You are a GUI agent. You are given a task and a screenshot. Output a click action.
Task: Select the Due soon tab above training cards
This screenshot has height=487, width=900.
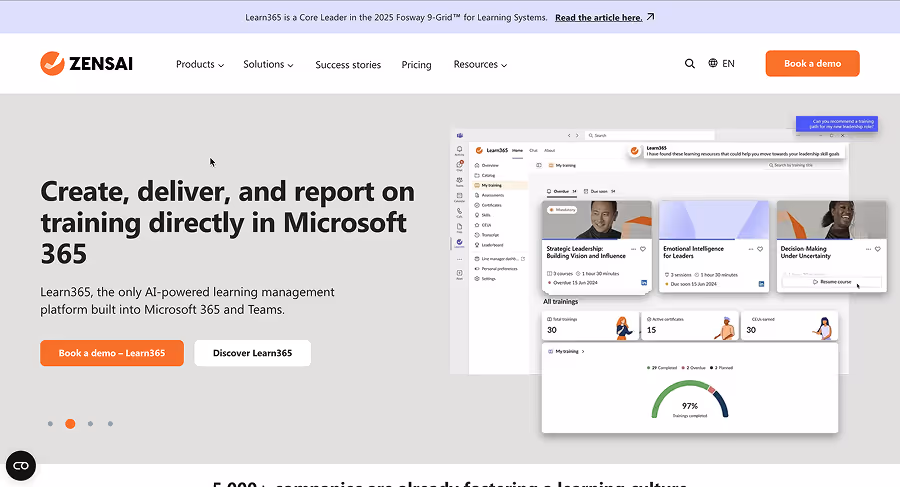(x=599, y=191)
